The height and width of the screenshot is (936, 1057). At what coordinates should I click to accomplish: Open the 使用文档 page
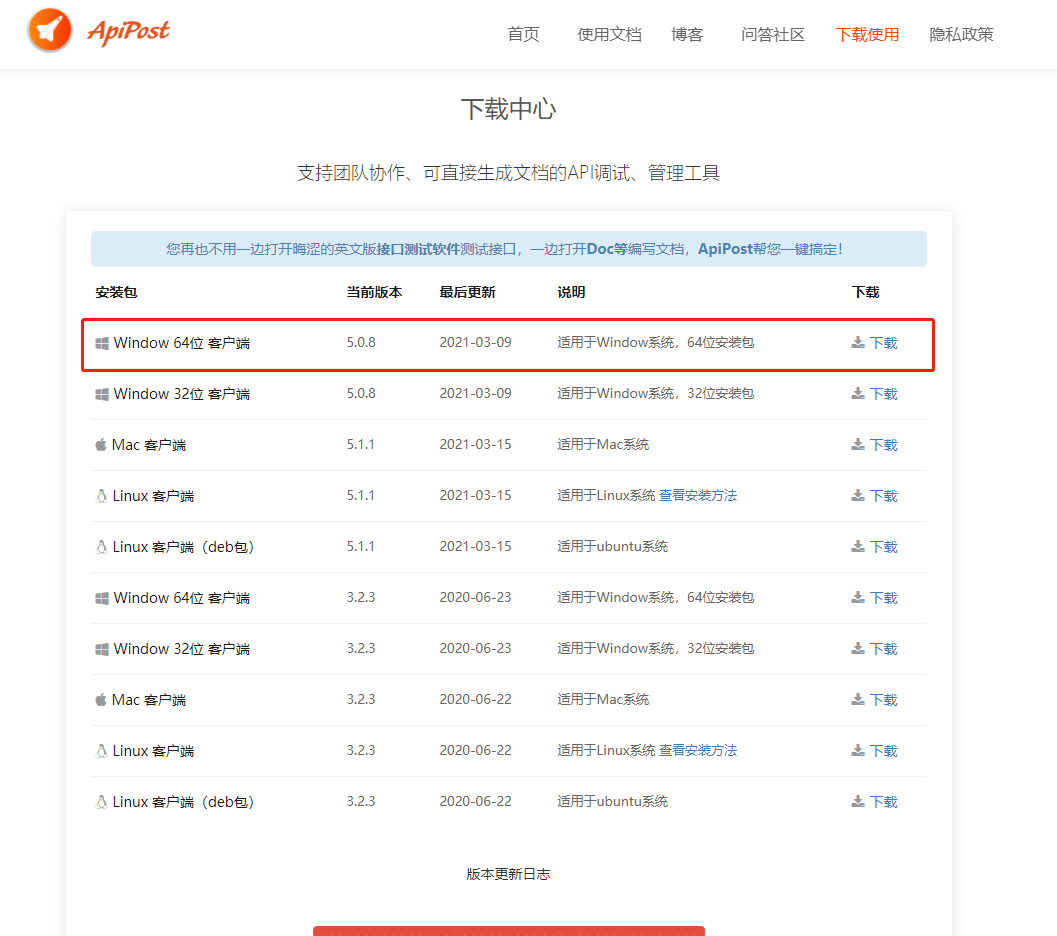[x=609, y=33]
